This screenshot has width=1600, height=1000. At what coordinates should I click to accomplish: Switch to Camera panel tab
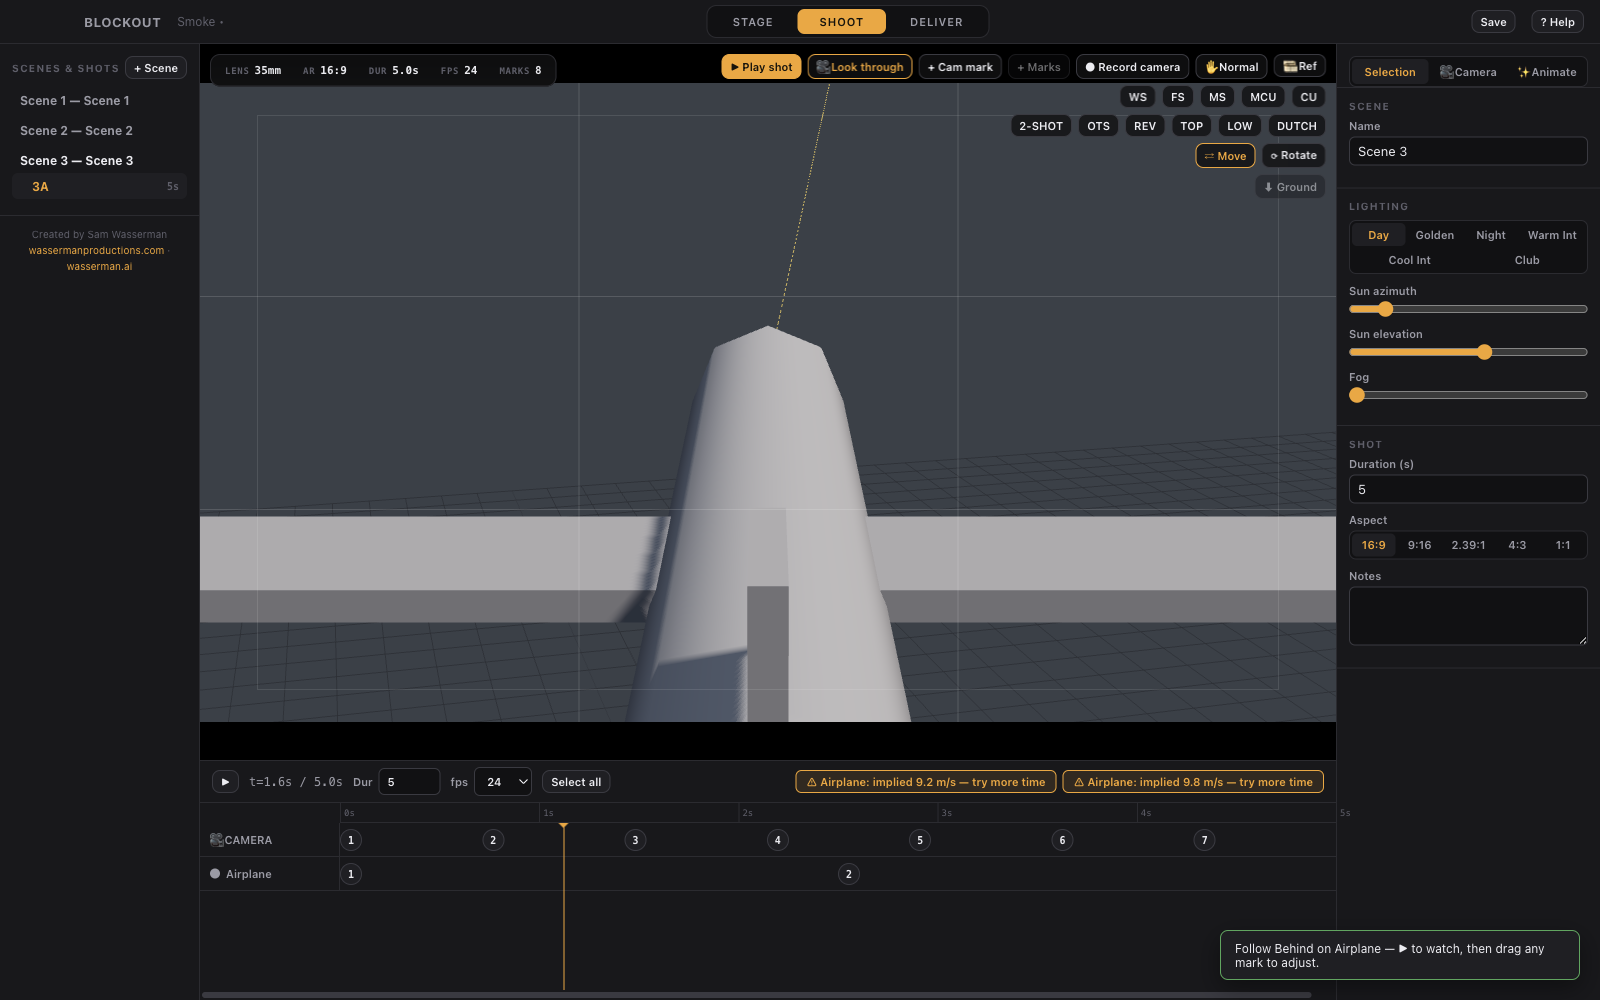point(1468,72)
